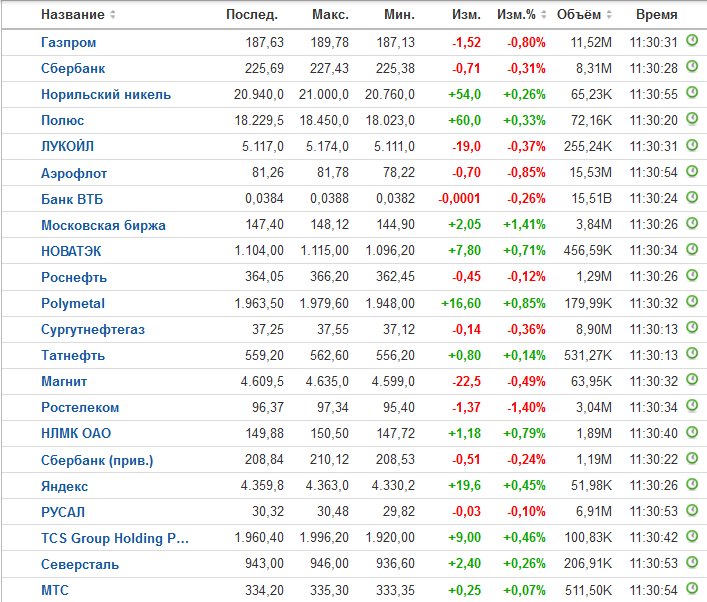Open the Polymetal stock link
707x602 pixels.
click(73, 303)
